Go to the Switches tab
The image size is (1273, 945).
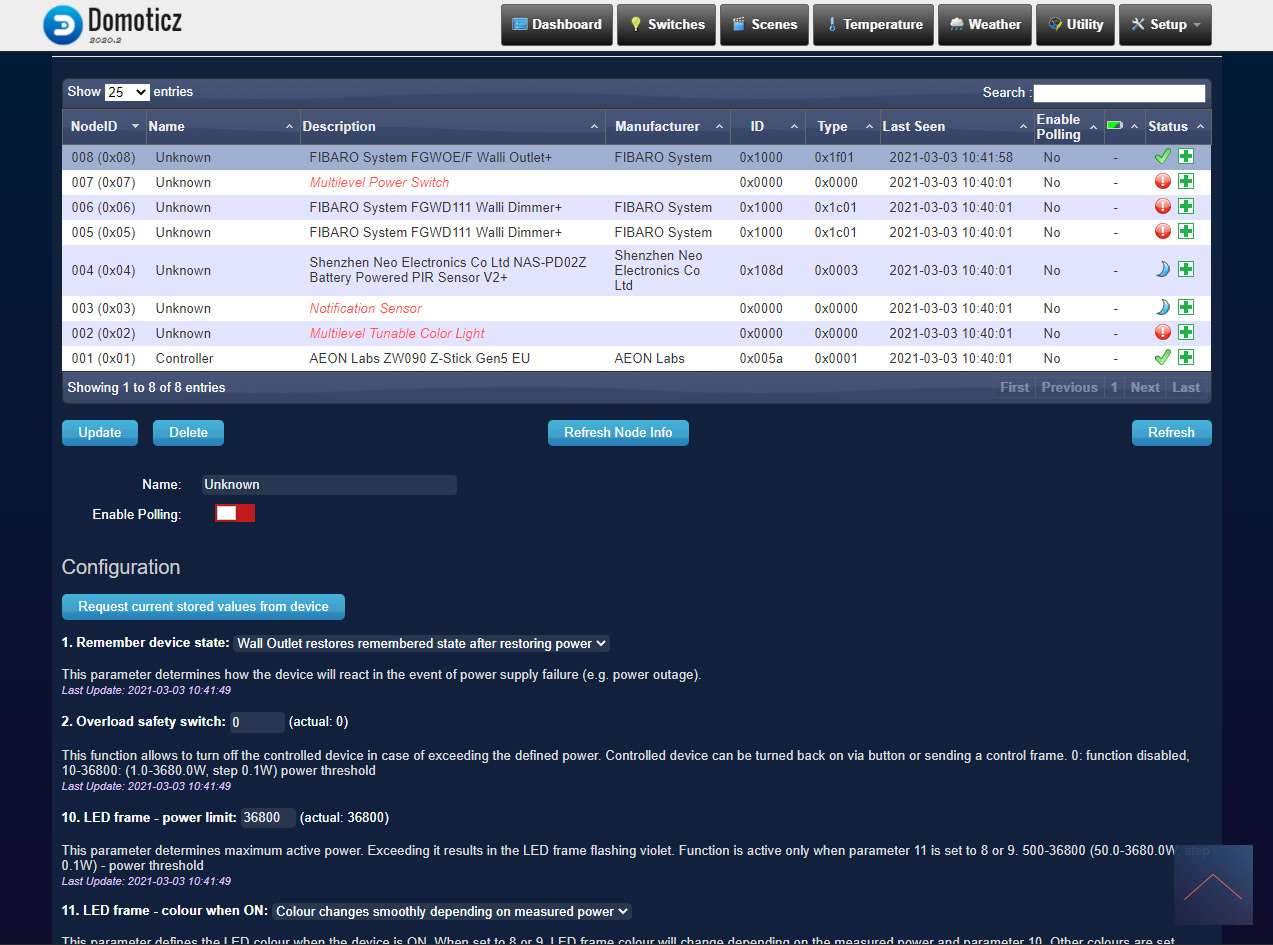pos(666,25)
